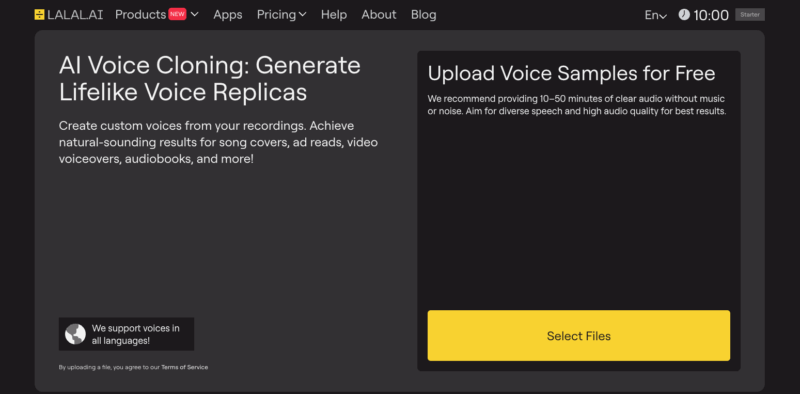Click the Products menu label

point(140,15)
